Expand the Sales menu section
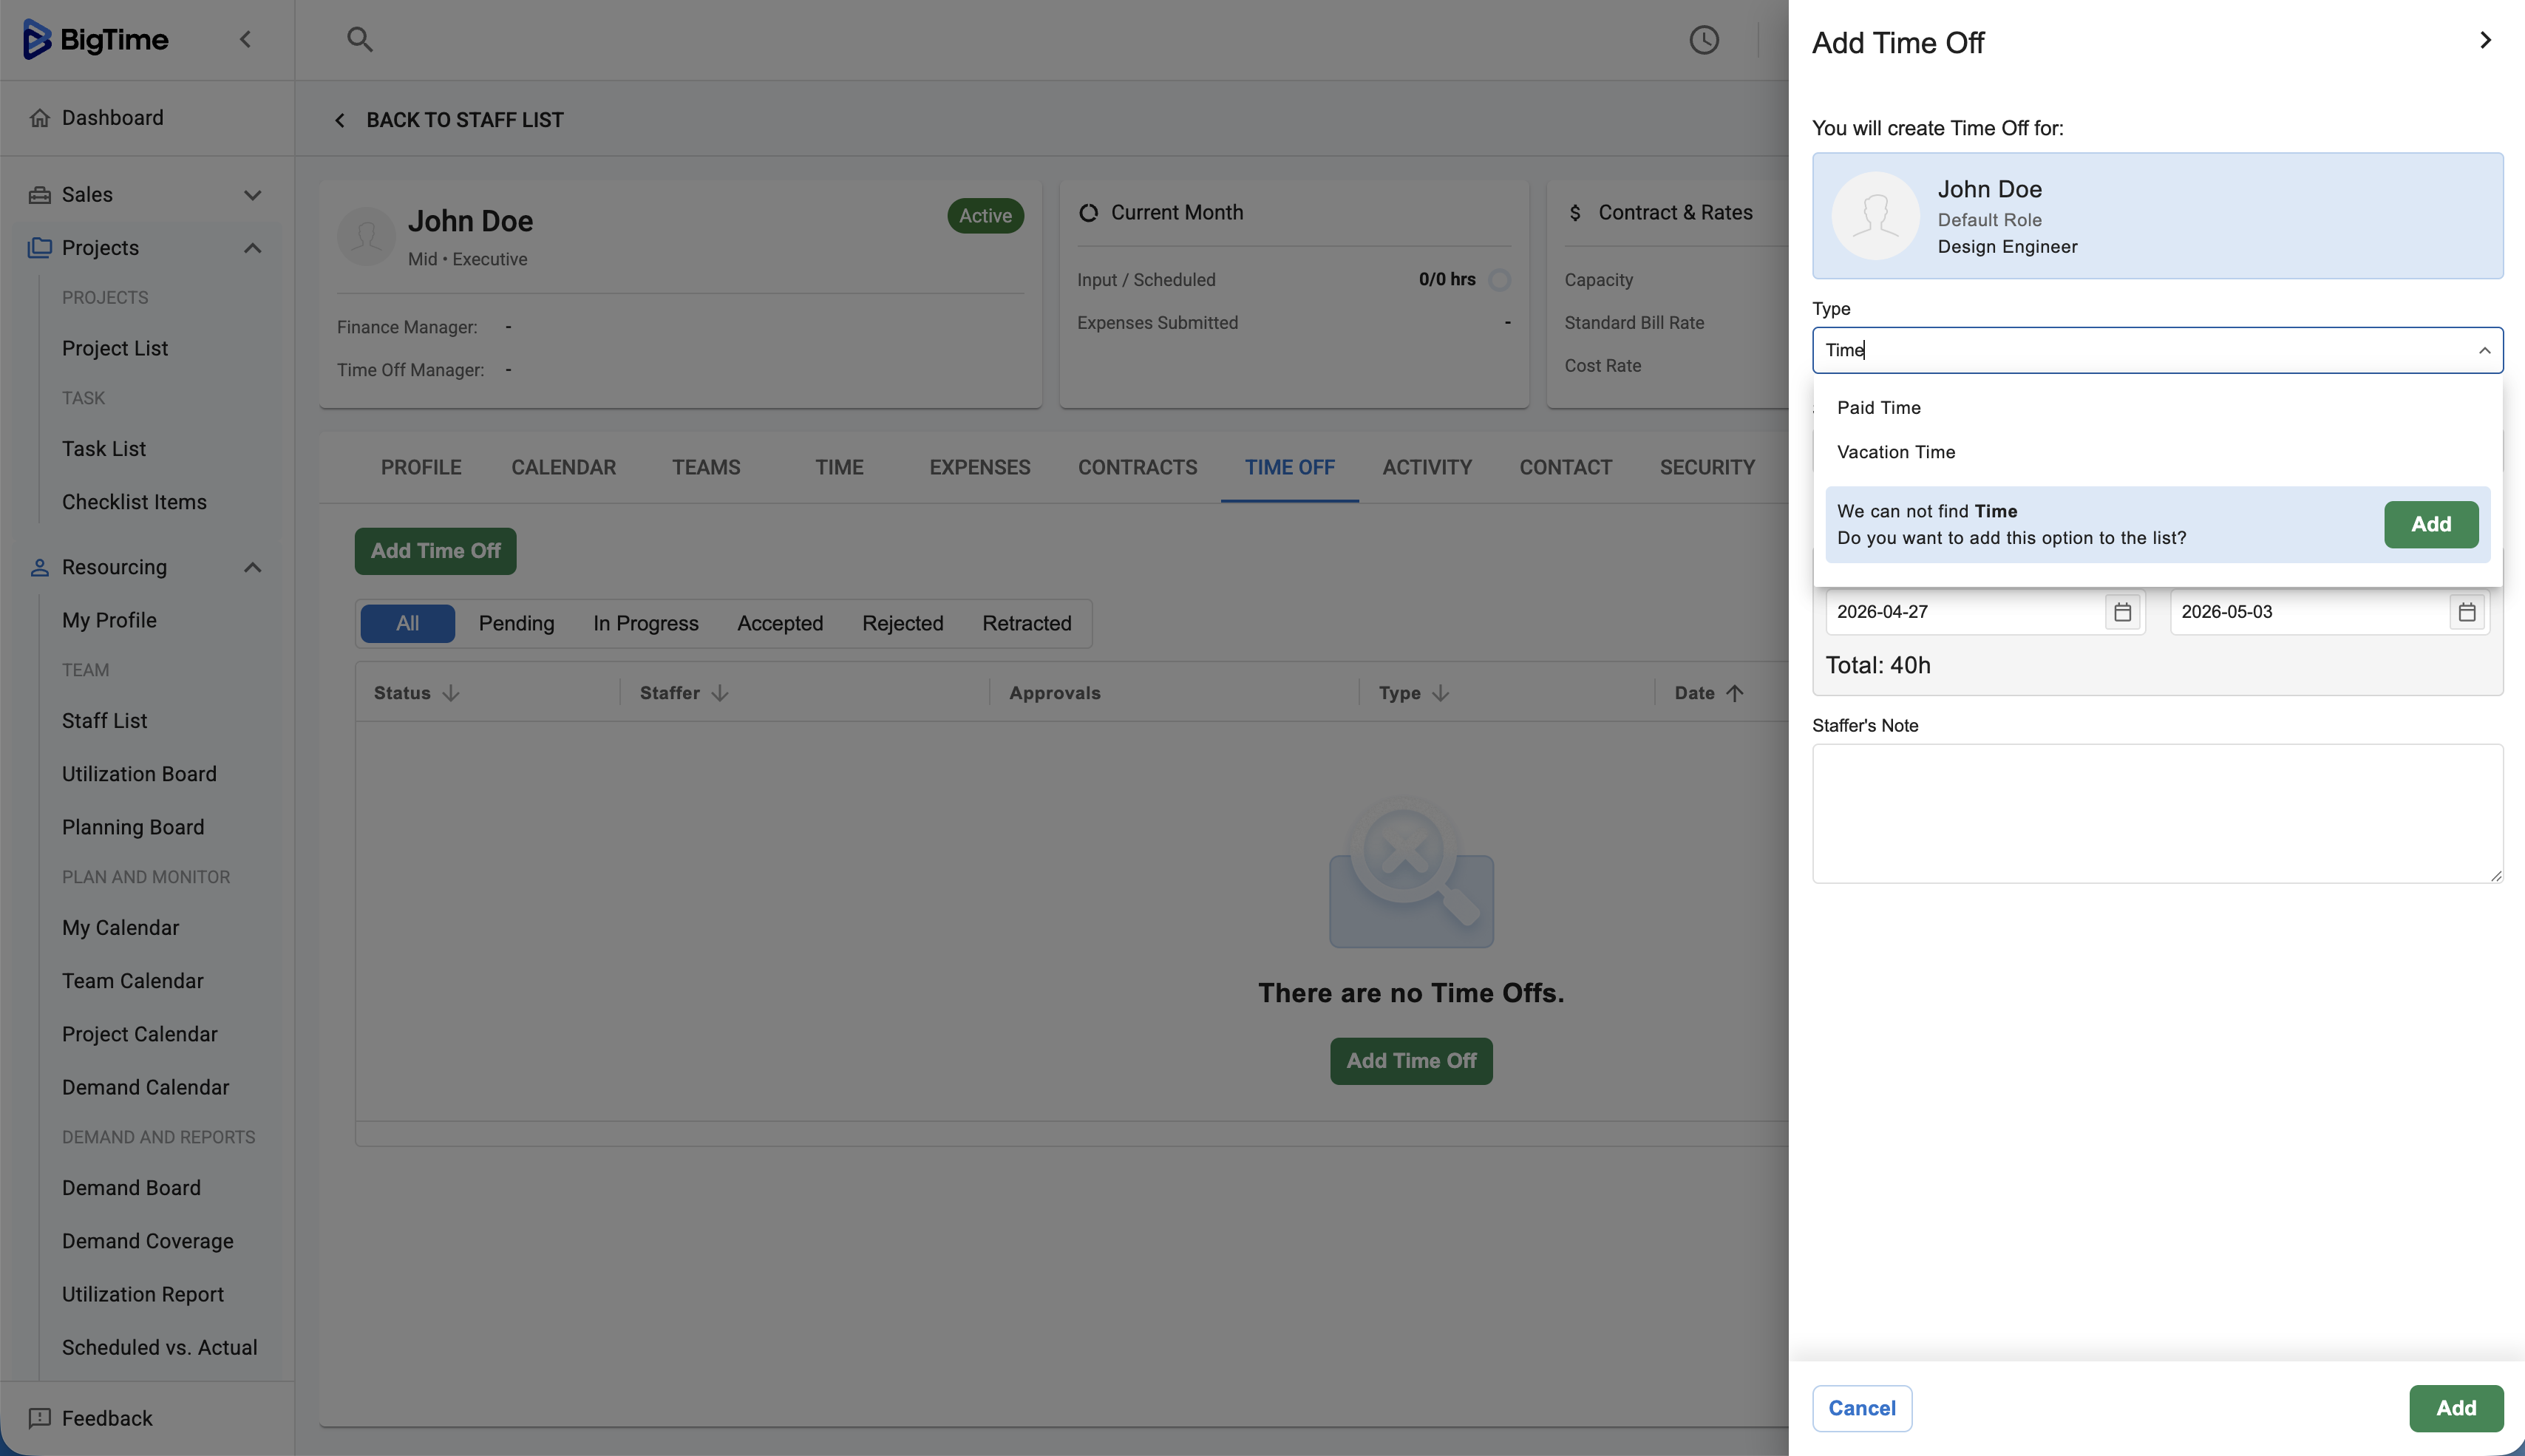Screen dimensions: 2525x1456 [252, 195]
